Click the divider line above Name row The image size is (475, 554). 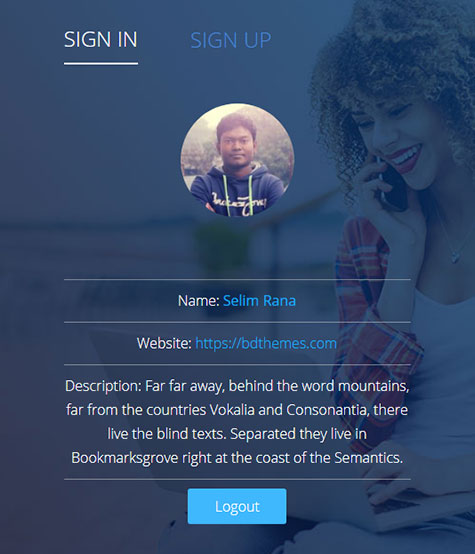237,279
